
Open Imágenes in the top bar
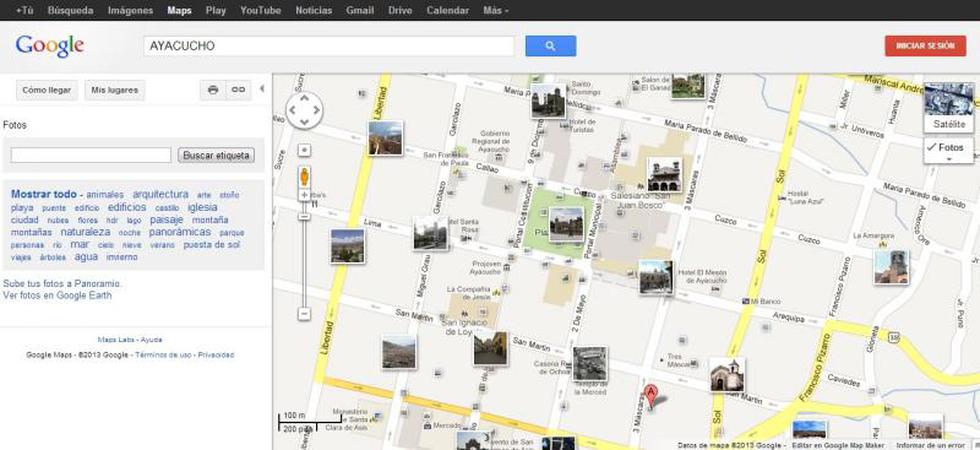coord(130,11)
